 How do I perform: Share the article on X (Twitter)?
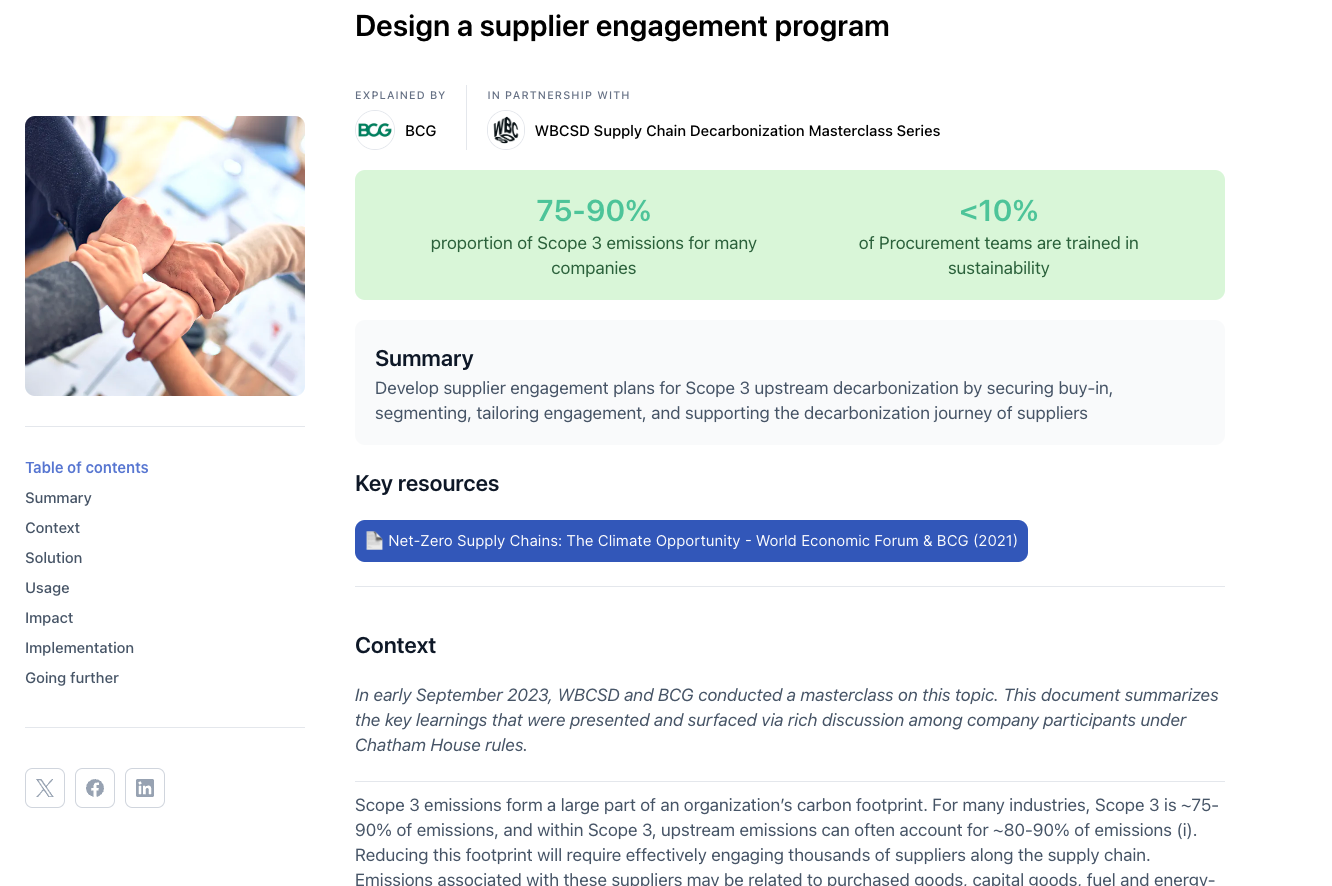pyautogui.click(x=45, y=788)
